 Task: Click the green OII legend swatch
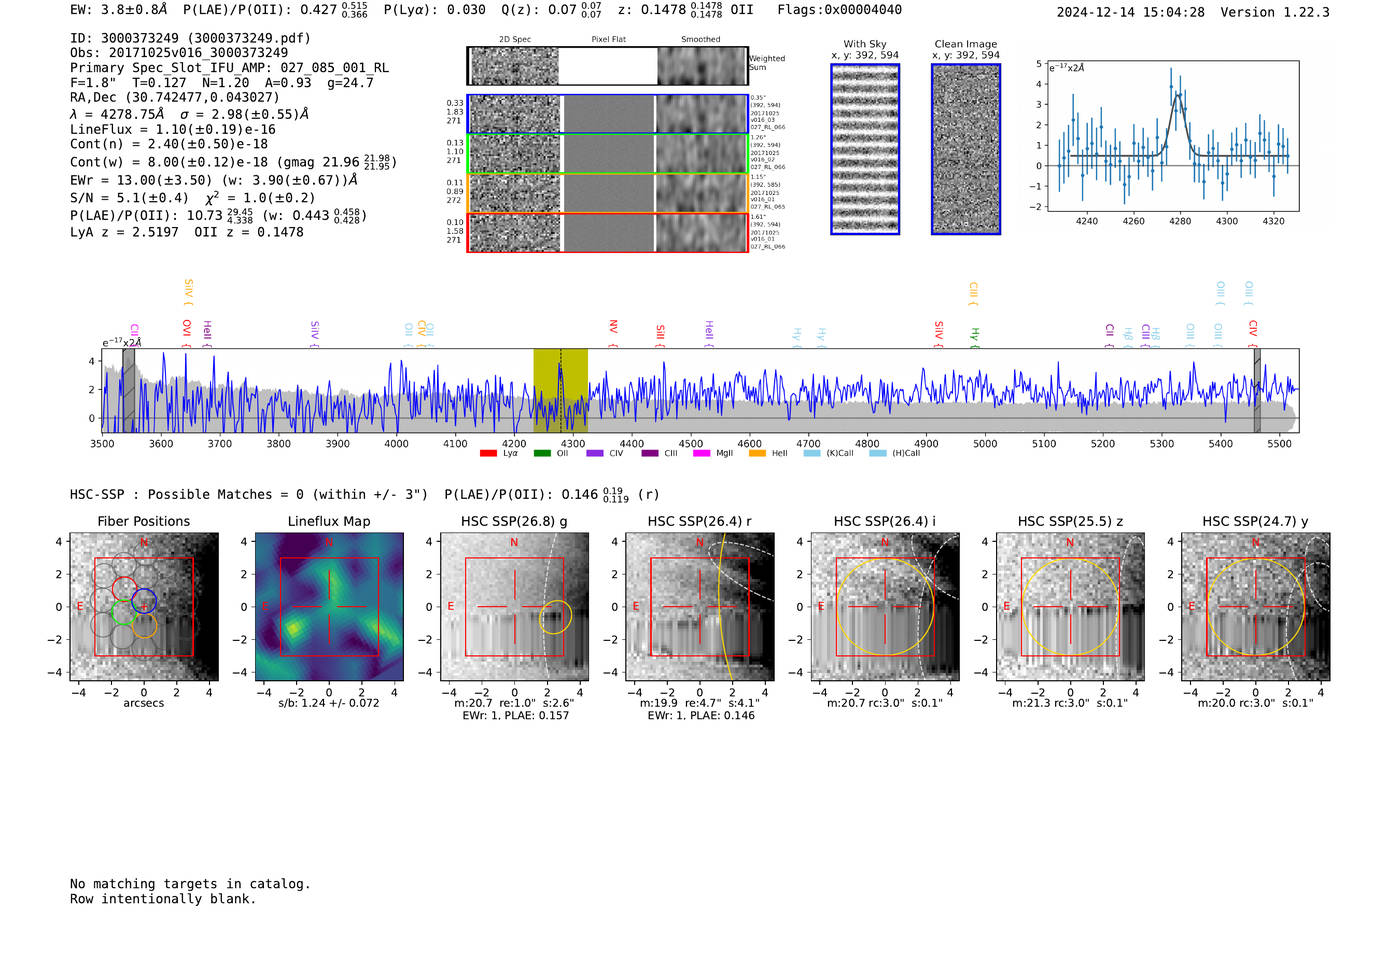[542, 453]
